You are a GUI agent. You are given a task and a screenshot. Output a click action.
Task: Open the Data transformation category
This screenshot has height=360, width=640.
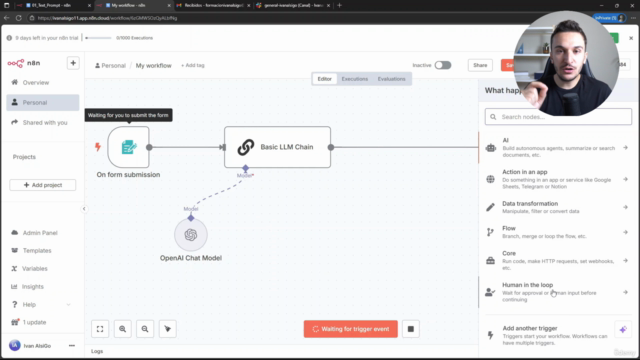(x=558, y=207)
